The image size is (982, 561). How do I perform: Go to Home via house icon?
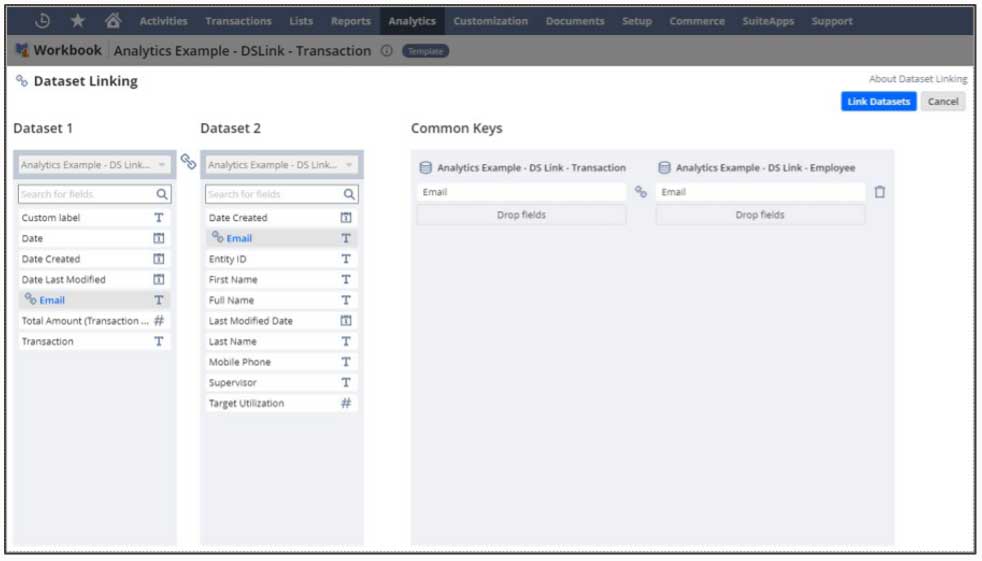coord(113,20)
